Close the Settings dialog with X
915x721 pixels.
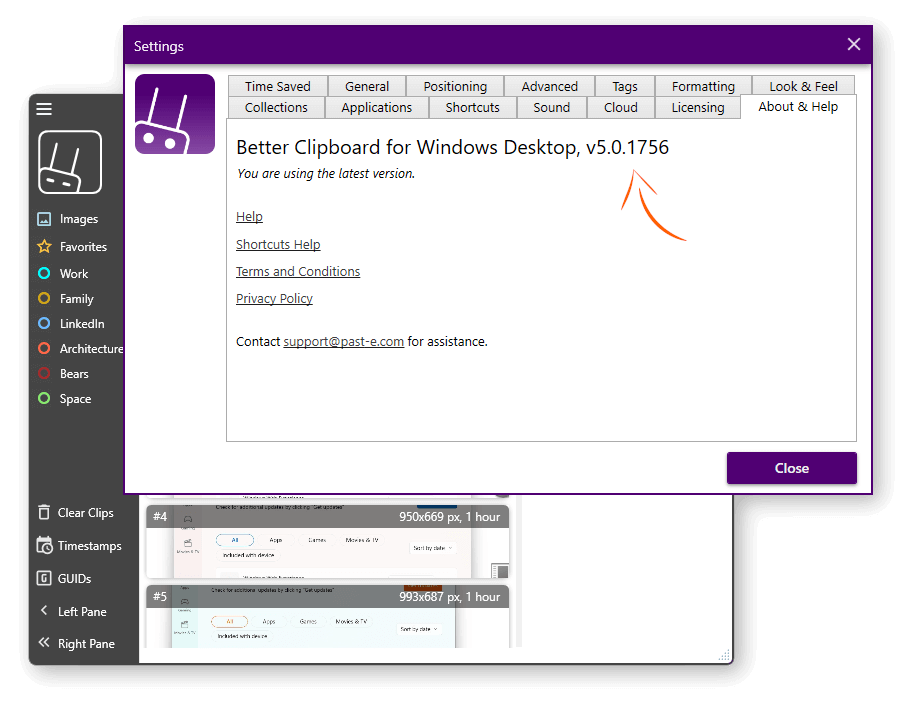[x=854, y=44]
